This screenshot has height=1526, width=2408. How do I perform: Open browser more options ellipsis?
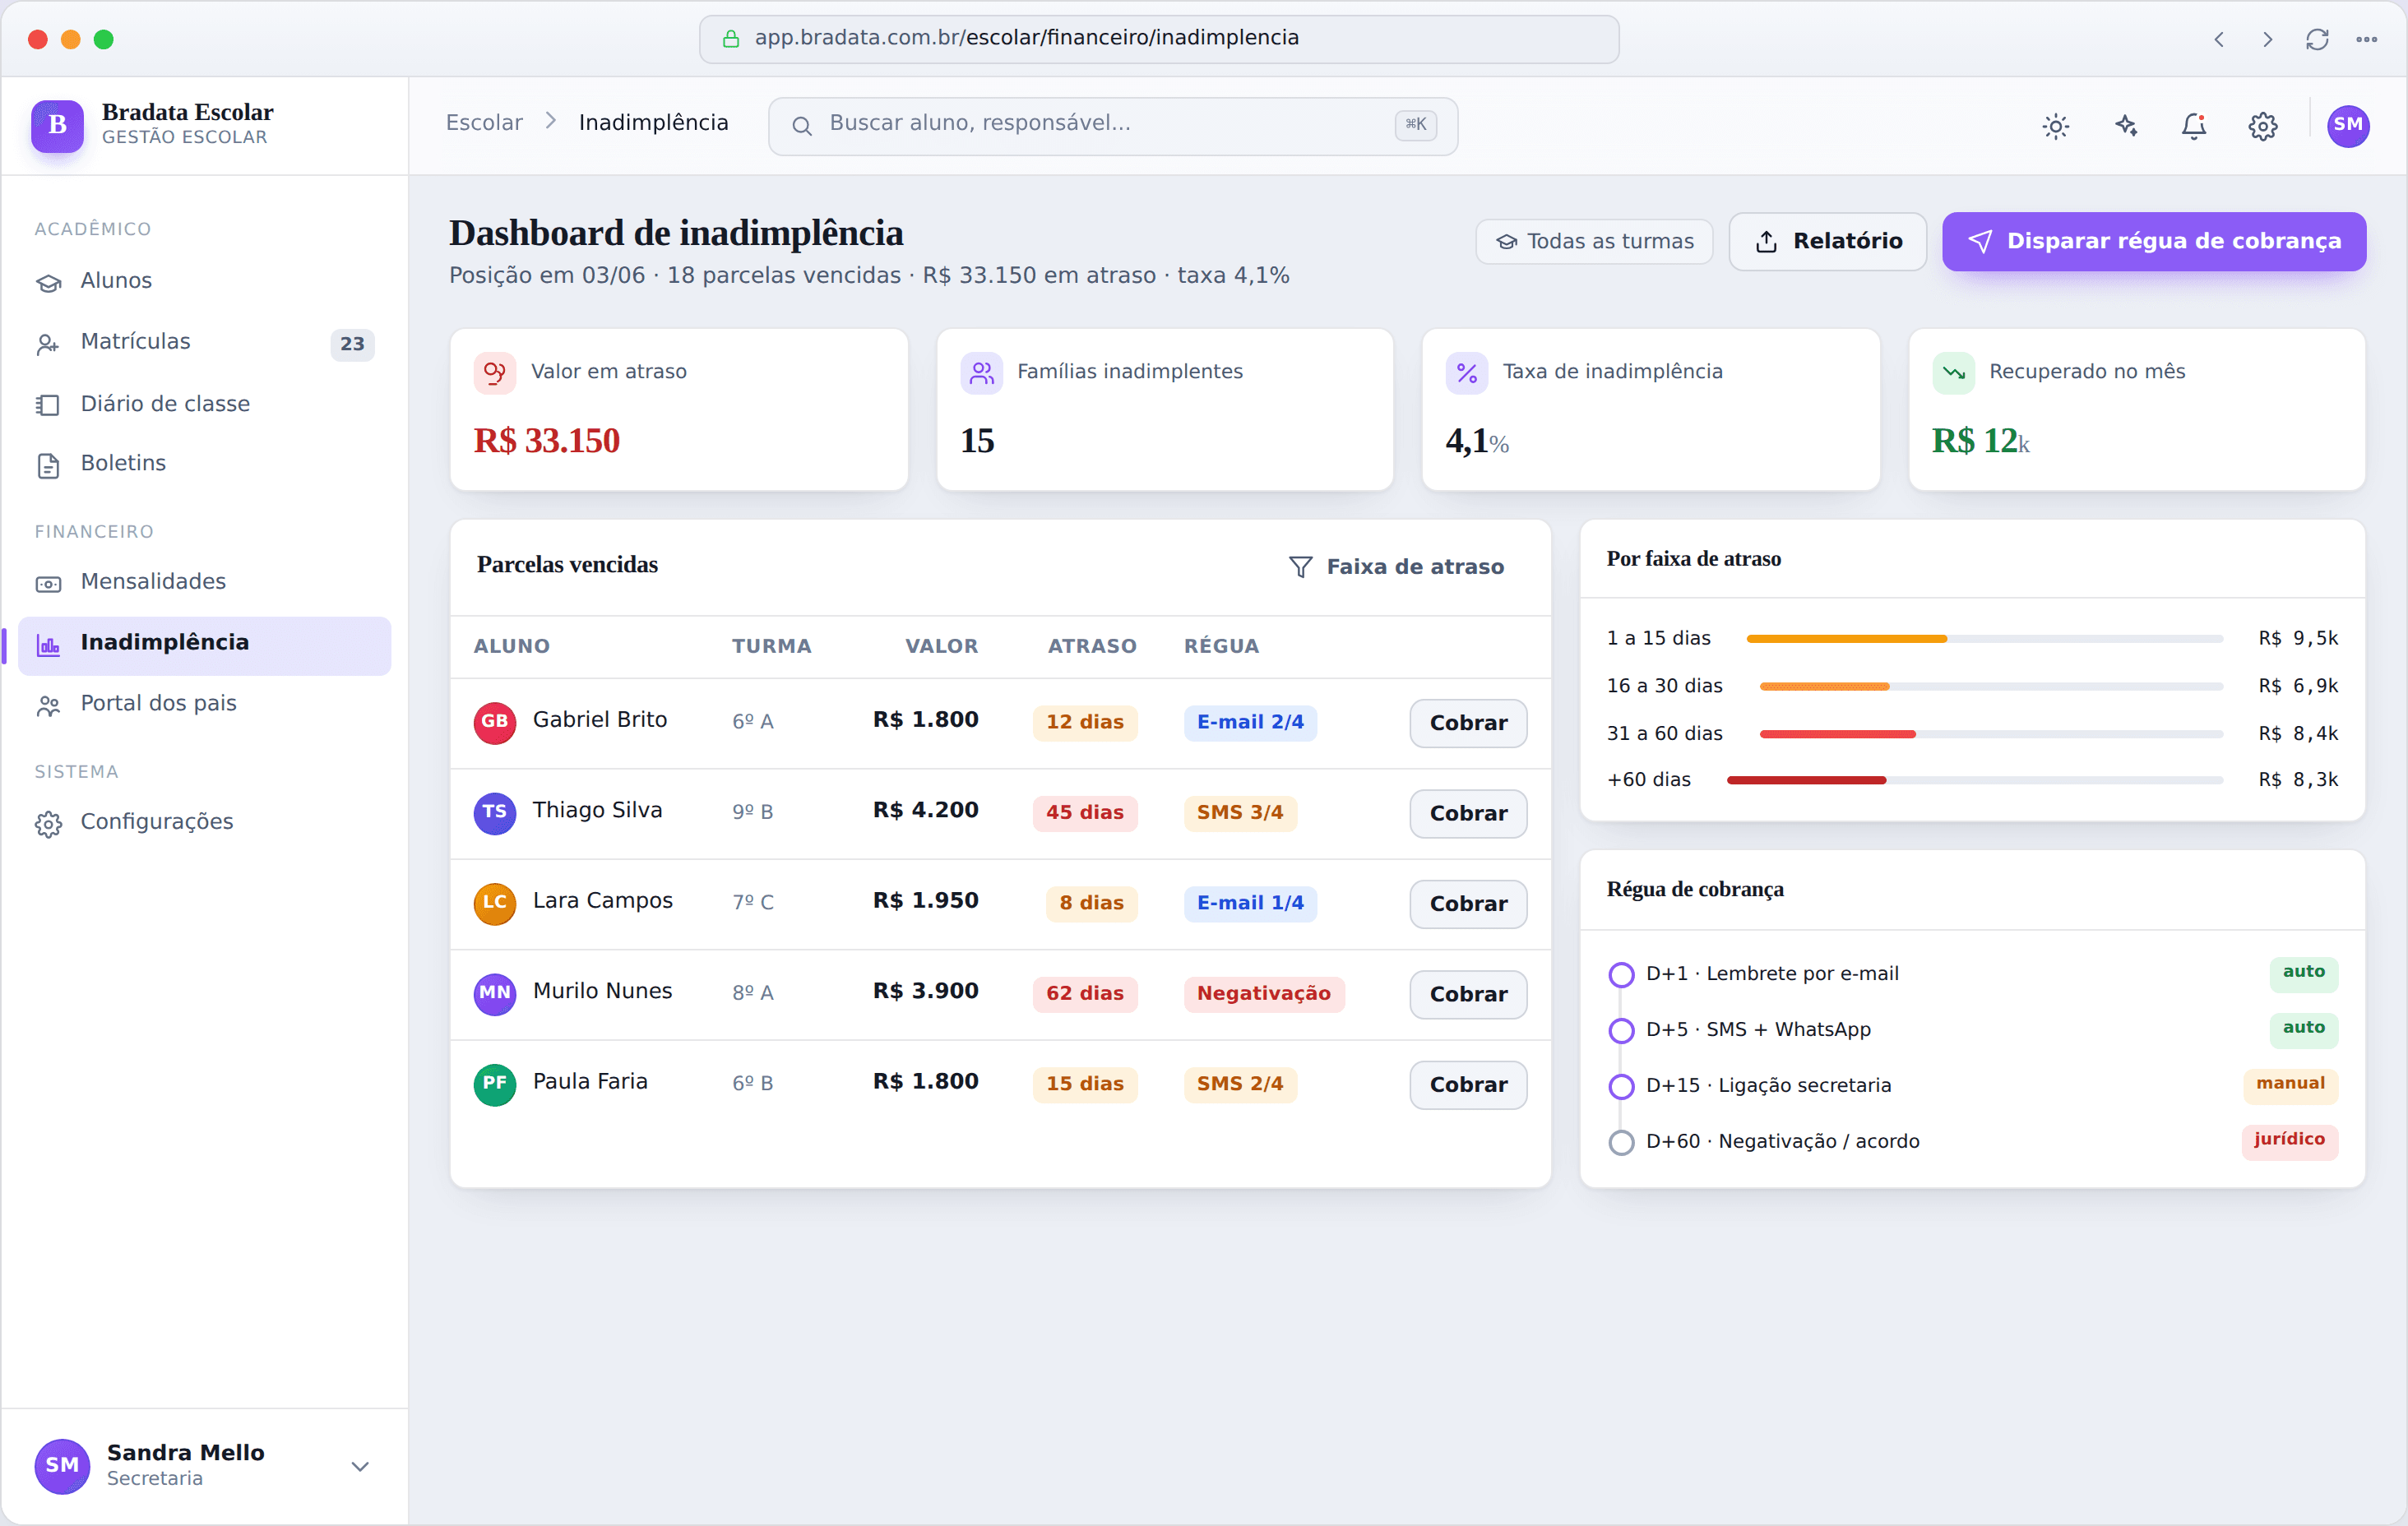pos(2366,39)
